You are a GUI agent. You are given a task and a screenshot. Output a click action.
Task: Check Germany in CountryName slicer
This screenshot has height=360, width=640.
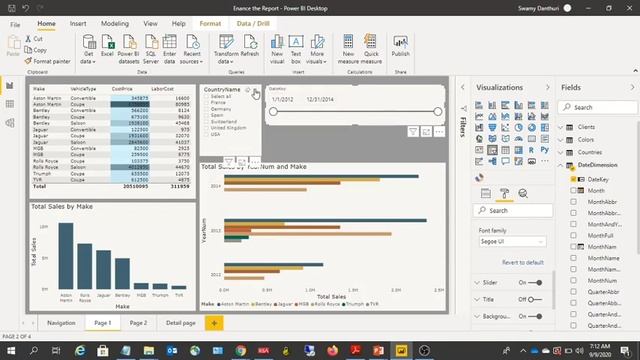tap(207, 109)
